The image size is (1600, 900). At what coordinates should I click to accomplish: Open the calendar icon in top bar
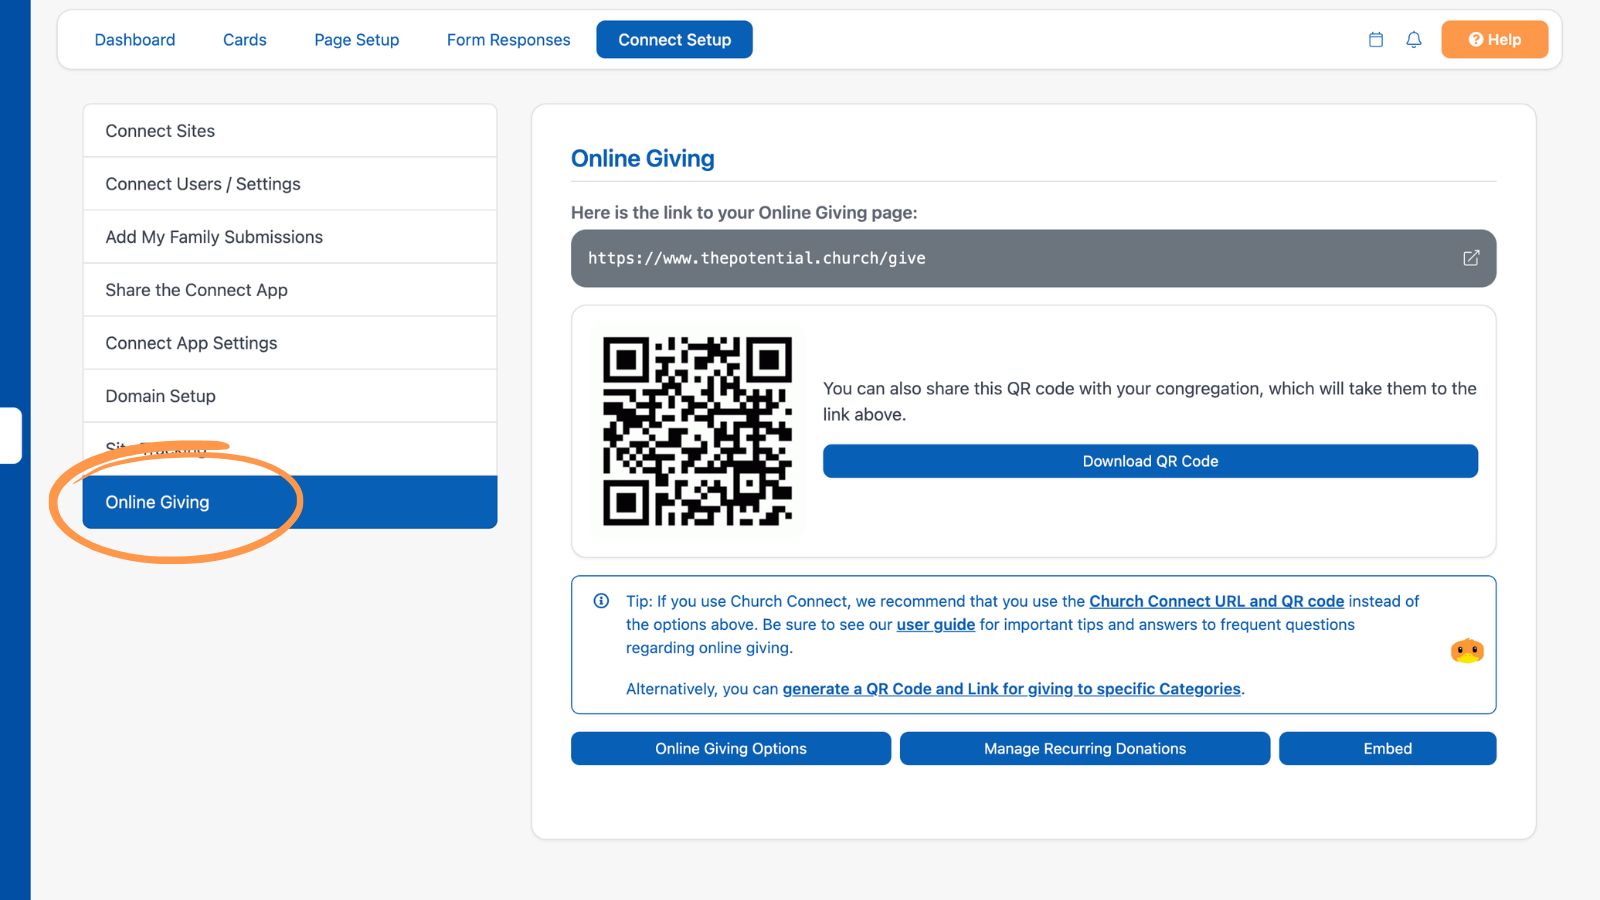(1376, 40)
